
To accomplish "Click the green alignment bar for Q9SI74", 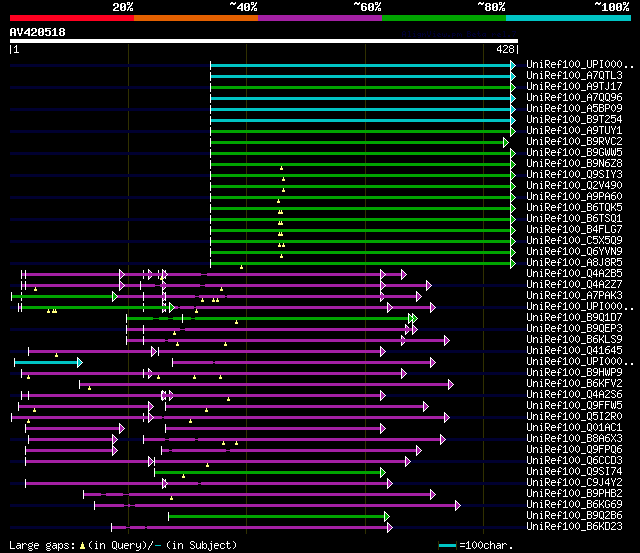I will pos(267,473).
